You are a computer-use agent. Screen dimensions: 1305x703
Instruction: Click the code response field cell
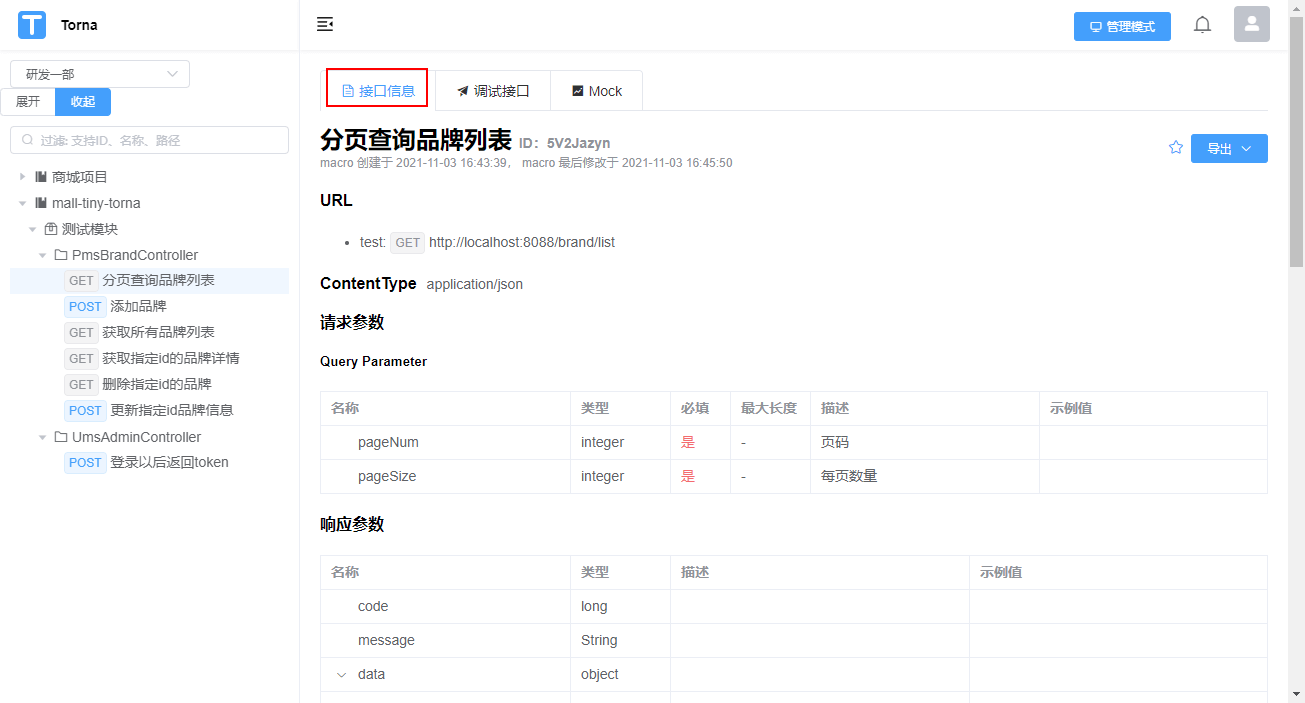click(x=445, y=606)
